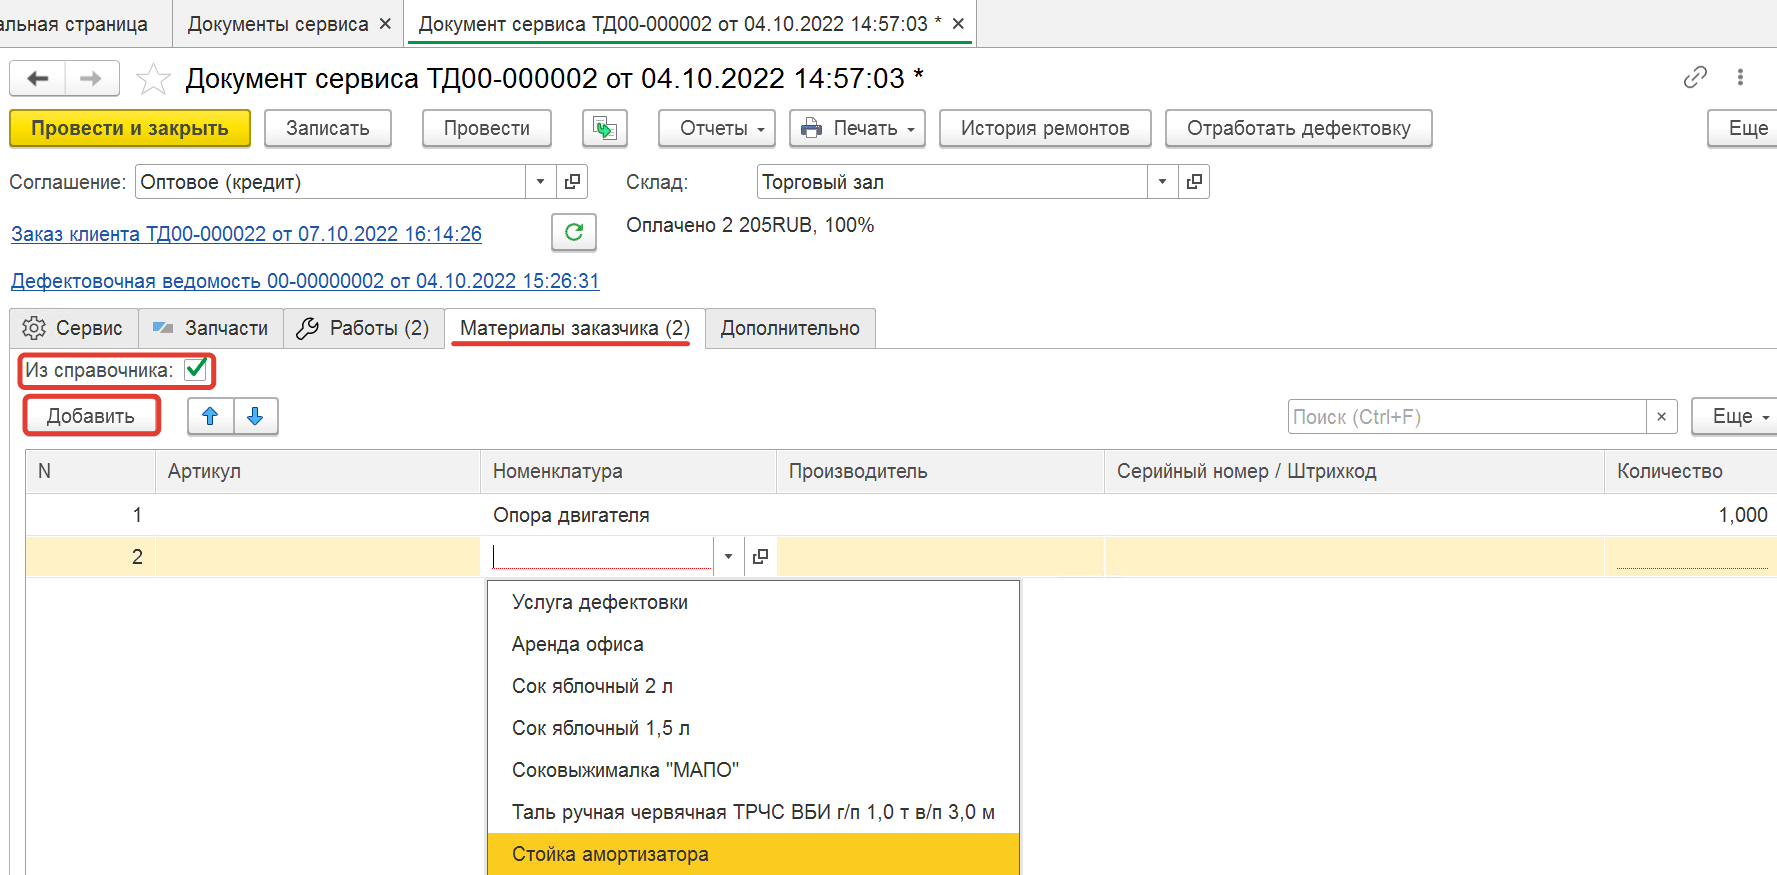Image resolution: width=1777 pixels, height=875 pixels.
Task: Open the Печать dropdown menu
Action: [x=857, y=128]
